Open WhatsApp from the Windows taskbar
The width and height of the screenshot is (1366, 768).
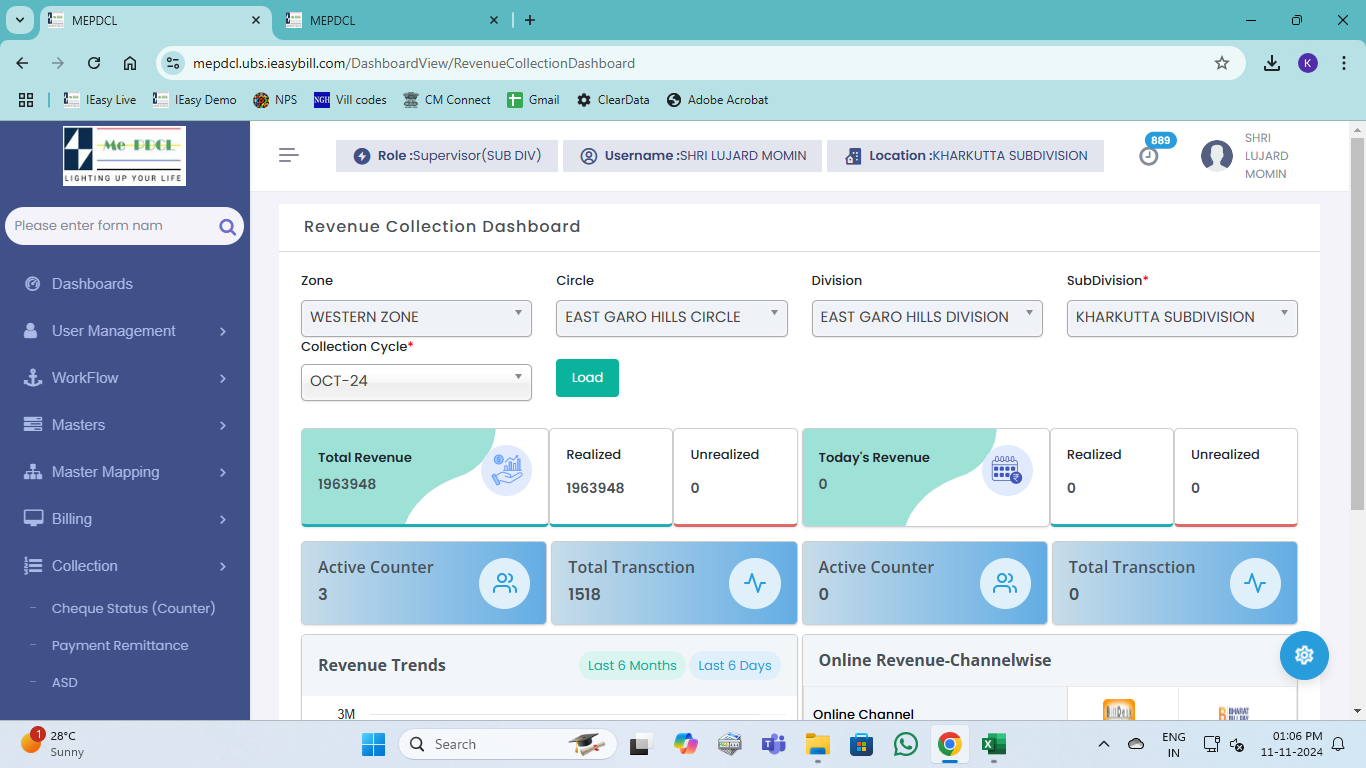click(906, 744)
